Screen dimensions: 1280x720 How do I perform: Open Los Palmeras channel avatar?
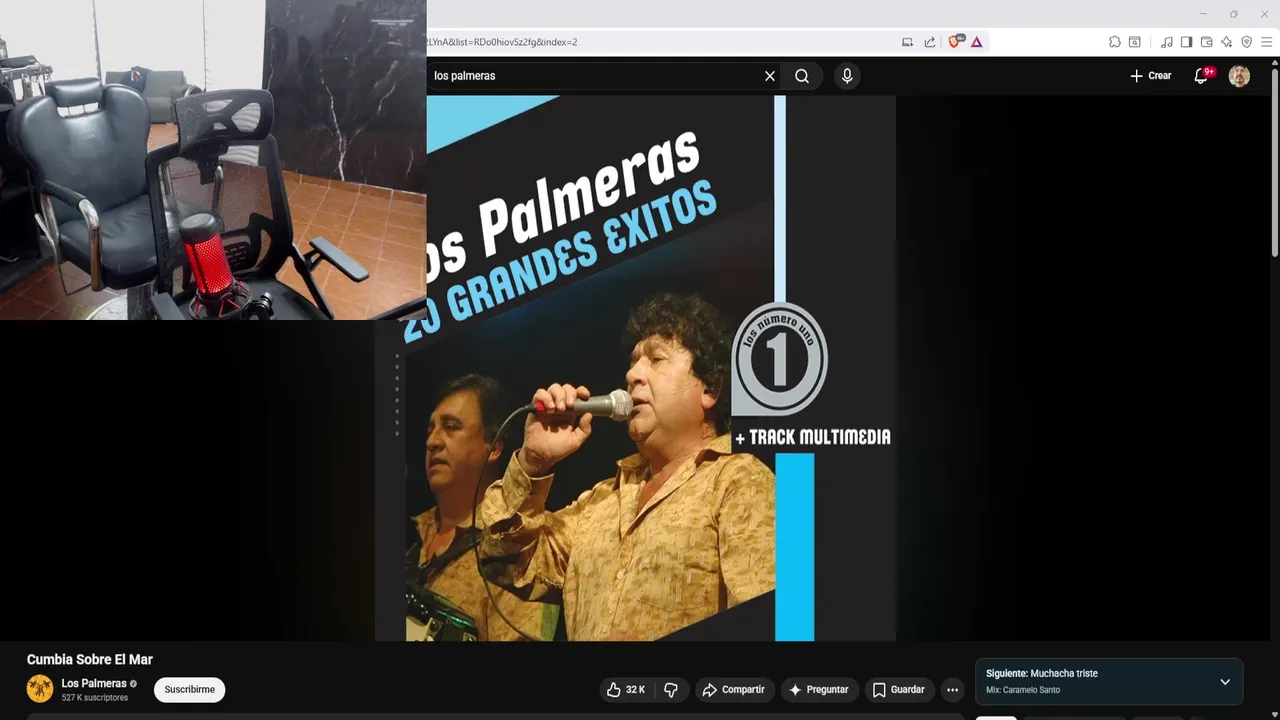coord(40,689)
